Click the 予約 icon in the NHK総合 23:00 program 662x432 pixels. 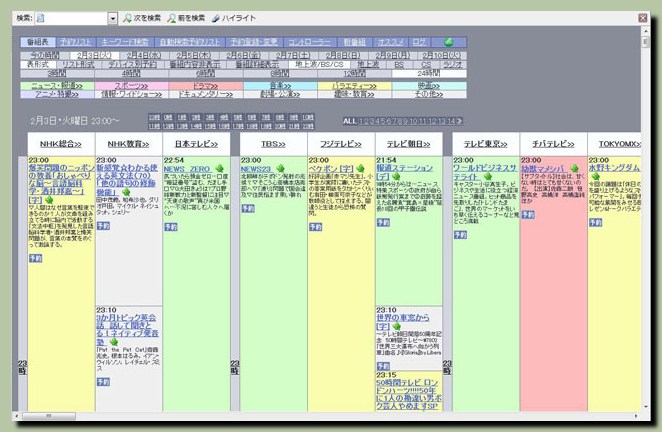click(35, 258)
